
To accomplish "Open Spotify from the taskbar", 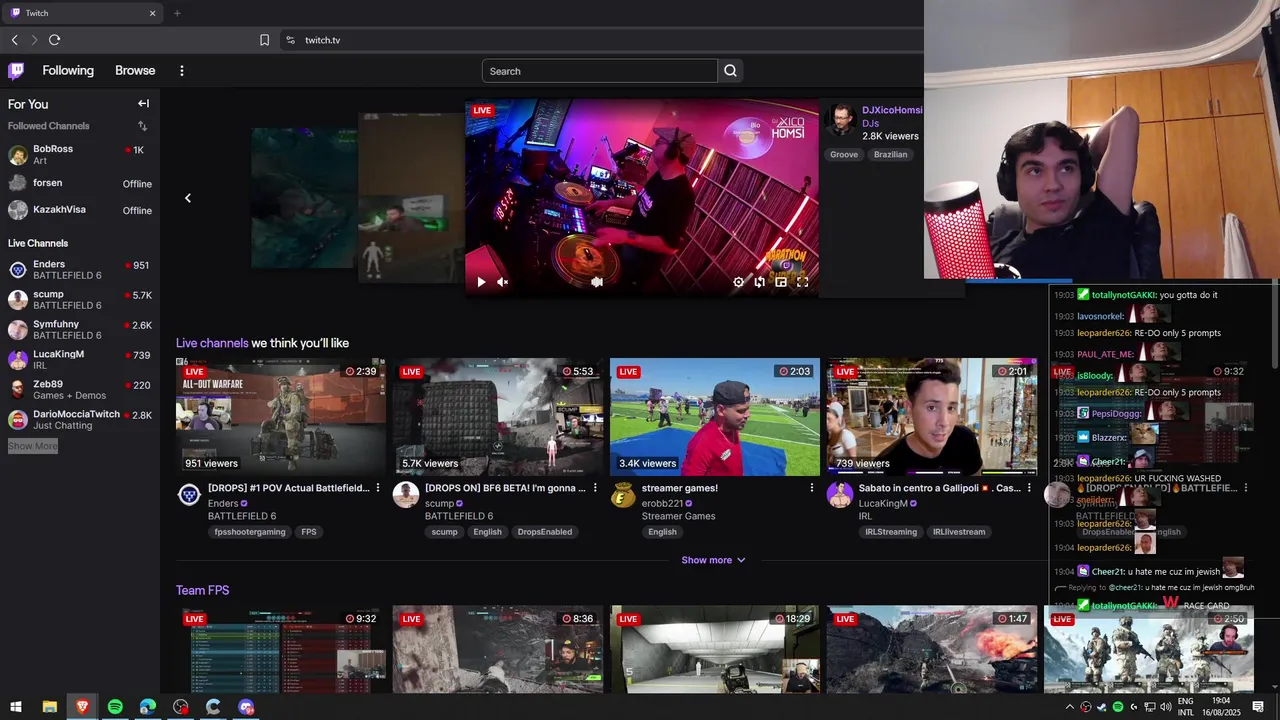I will pos(115,707).
